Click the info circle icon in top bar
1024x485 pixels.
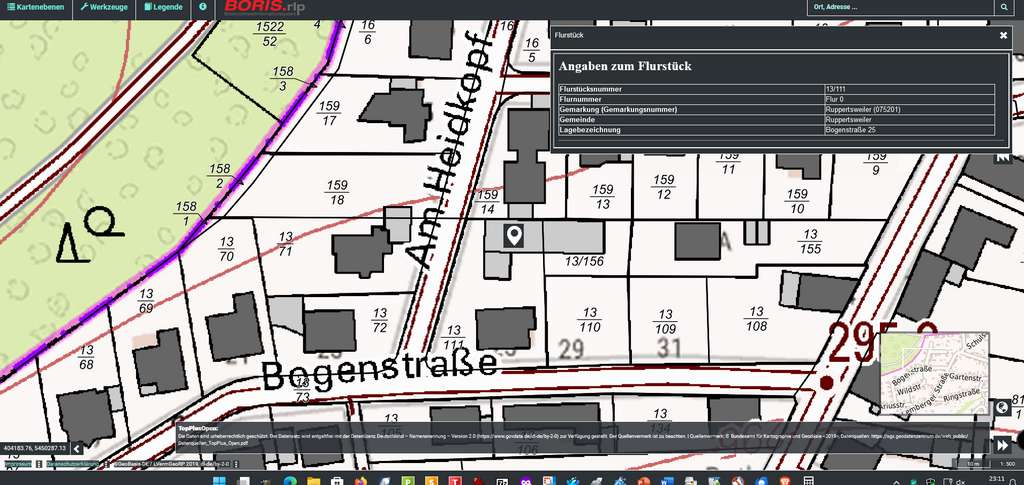pyautogui.click(x=202, y=7)
